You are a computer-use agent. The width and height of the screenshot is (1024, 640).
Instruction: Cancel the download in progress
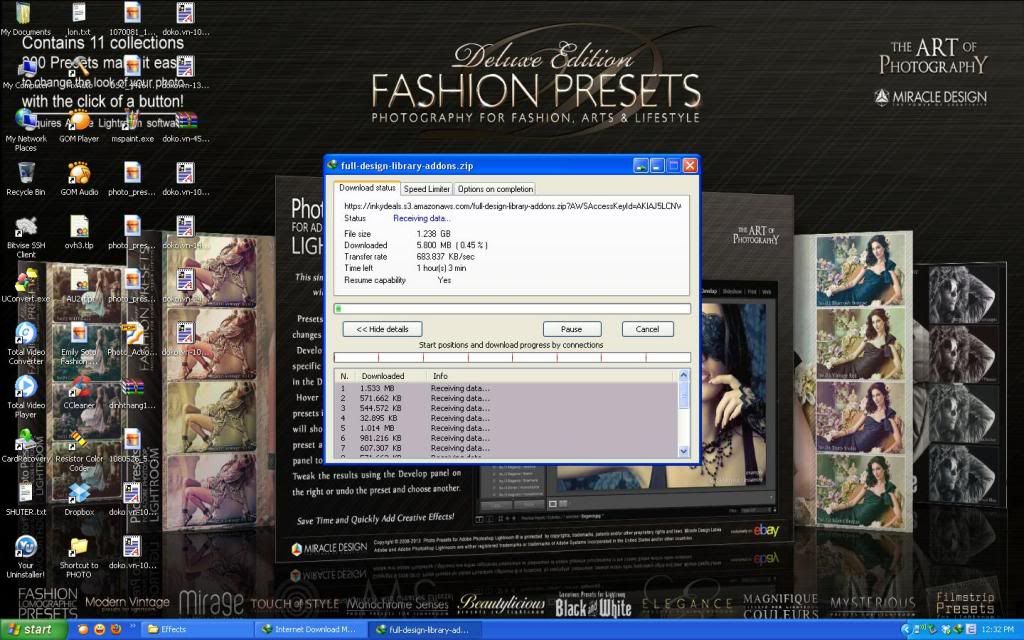[647, 329]
